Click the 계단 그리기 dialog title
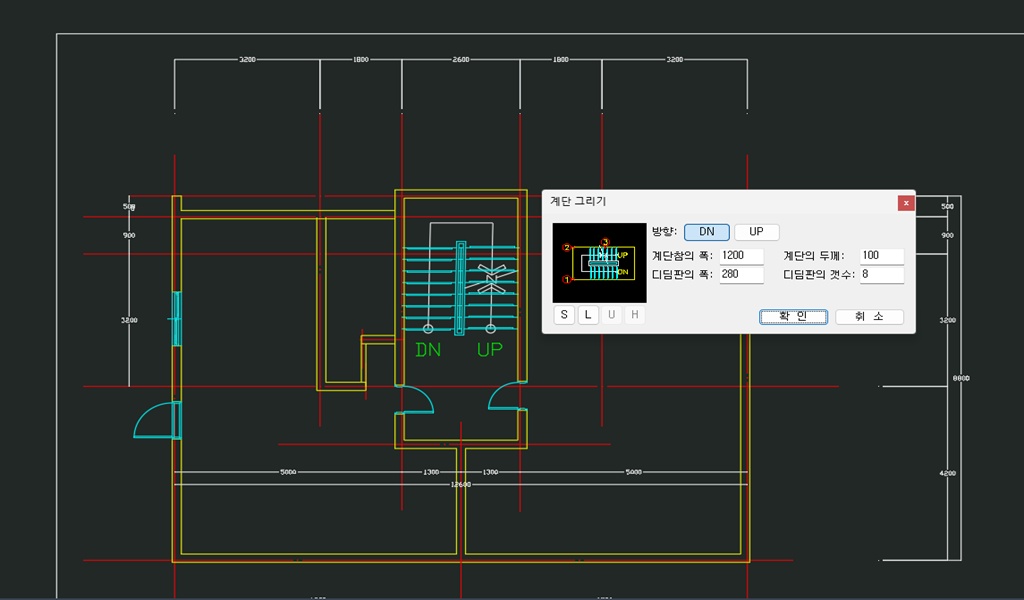Viewport: 1024px width, 600px height. (578, 201)
